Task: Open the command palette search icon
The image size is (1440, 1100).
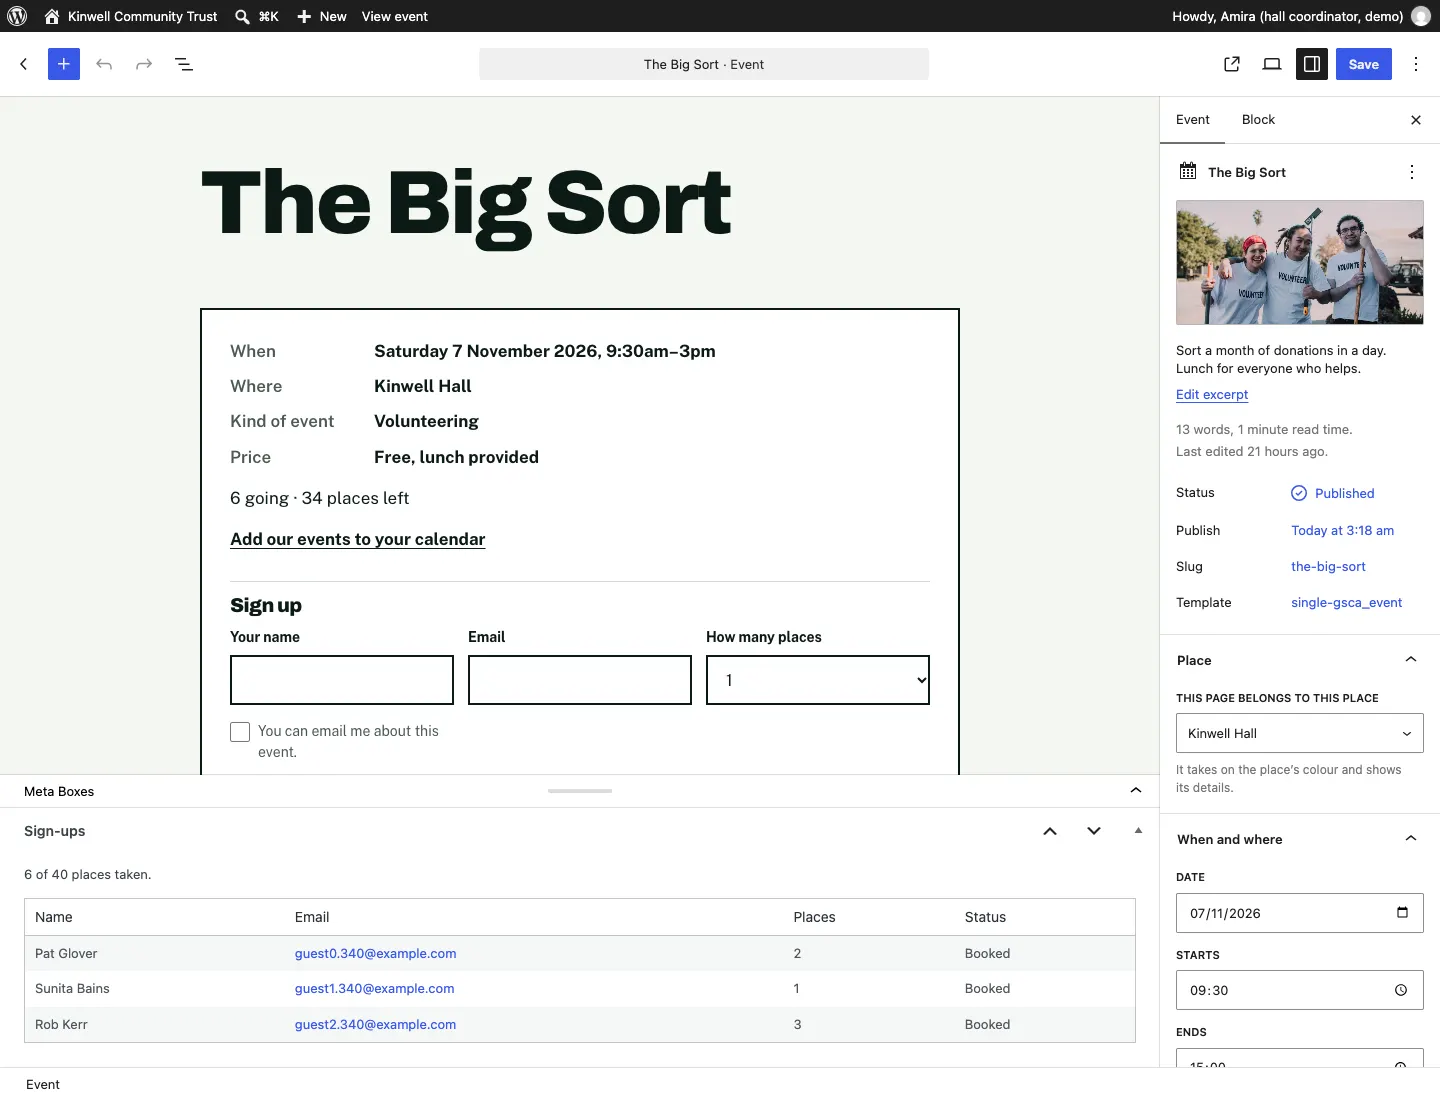Action: pyautogui.click(x=242, y=16)
